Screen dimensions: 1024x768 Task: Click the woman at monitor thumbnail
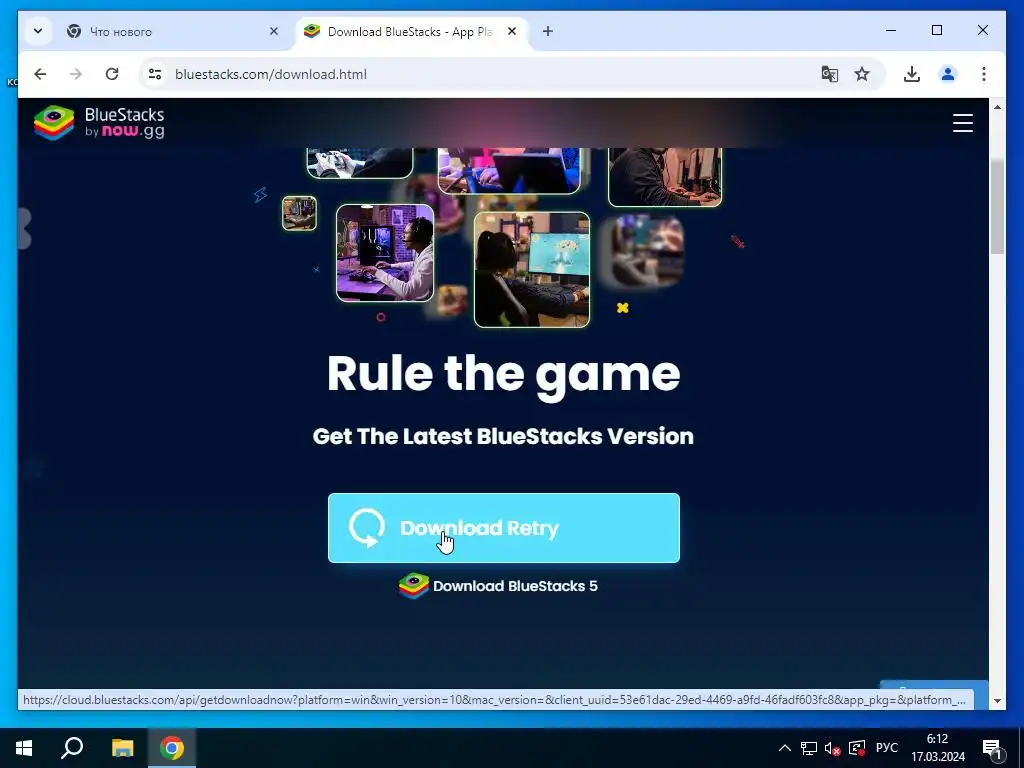coord(532,270)
